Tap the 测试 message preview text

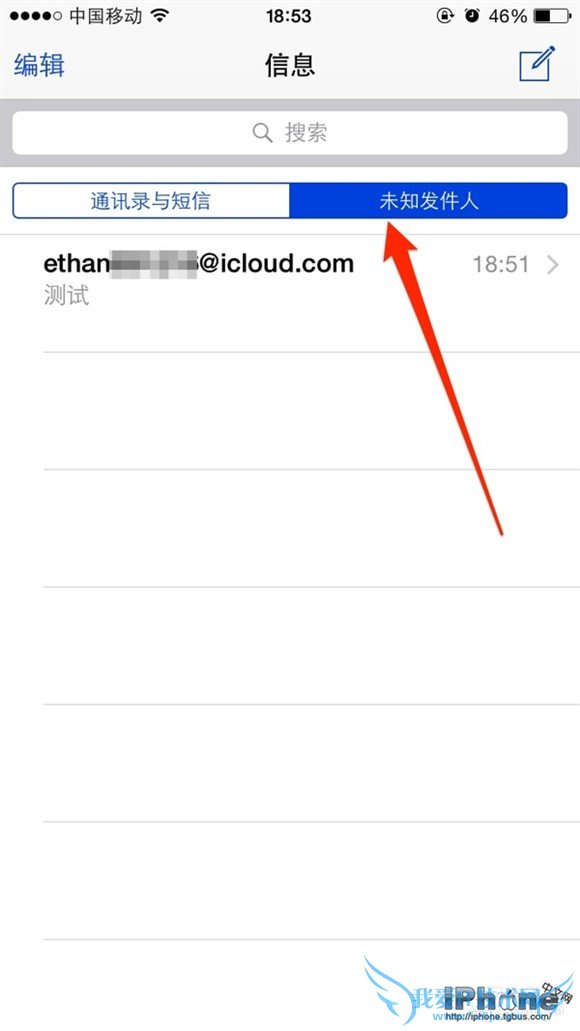coord(66,295)
